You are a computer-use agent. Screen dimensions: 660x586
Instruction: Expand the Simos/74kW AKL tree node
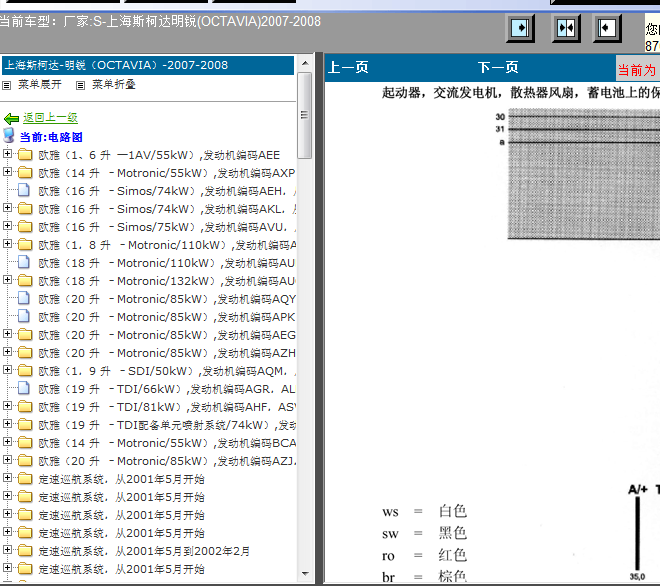coord(7,207)
